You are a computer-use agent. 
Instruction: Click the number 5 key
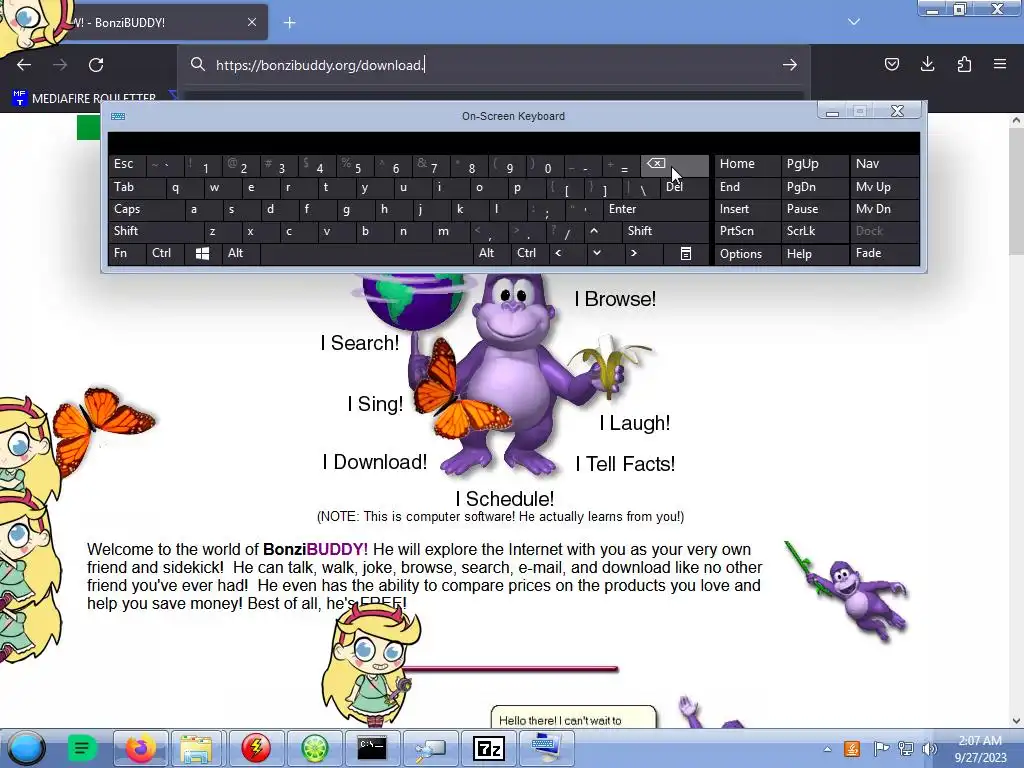point(356,166)
